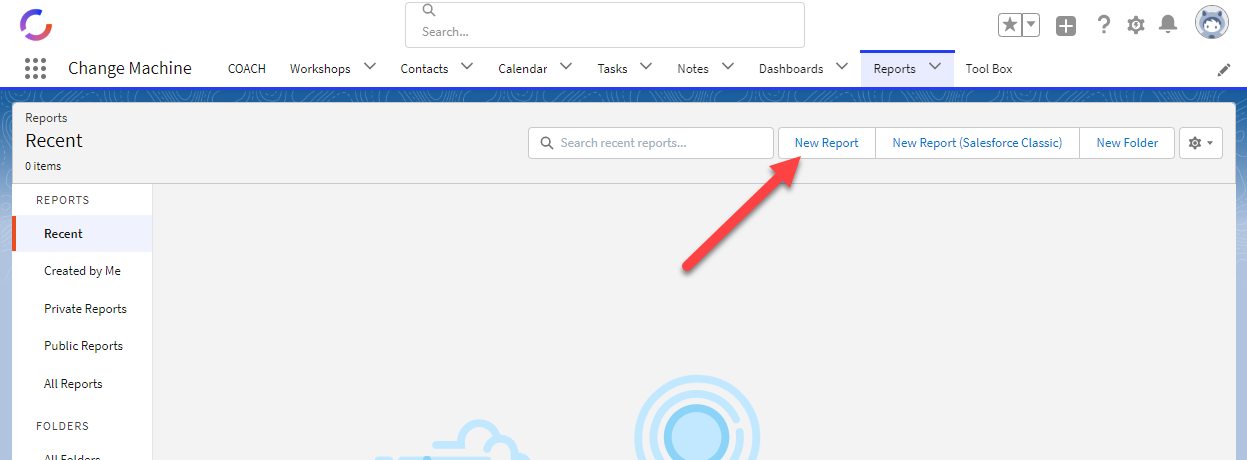Go to the Dashboards tab

coord(791,69)
